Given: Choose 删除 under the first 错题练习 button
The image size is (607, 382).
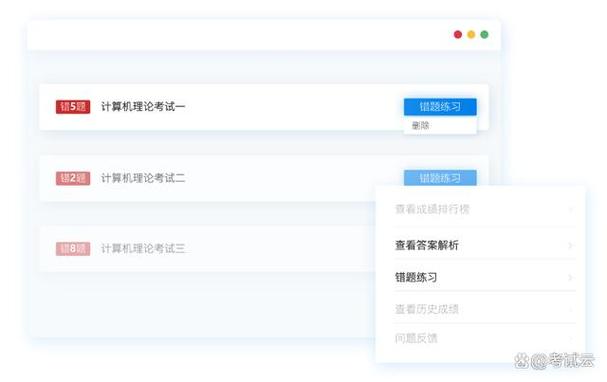Looking at the screenshot, I should click(x=420, y=125).
